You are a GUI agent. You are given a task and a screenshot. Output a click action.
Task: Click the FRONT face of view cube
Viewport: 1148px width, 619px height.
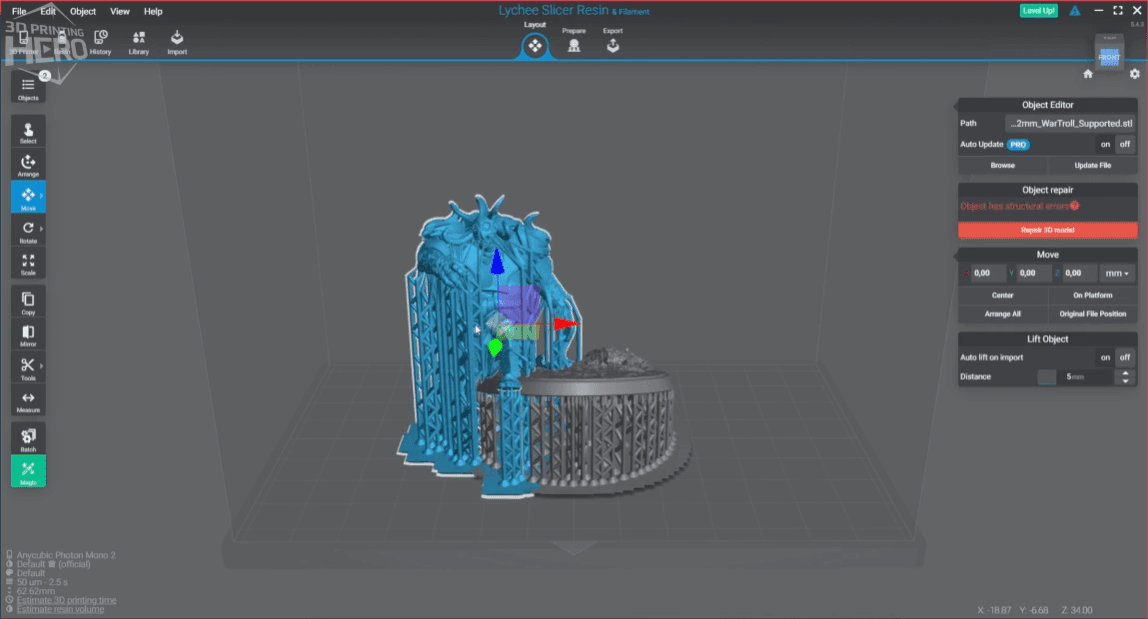(x=1109, y=56)
